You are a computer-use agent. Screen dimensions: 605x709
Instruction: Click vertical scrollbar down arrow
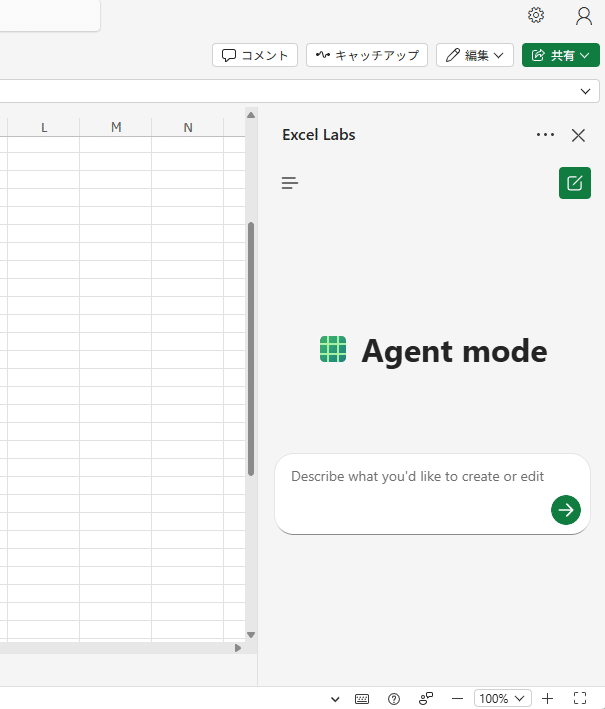[x=251, y=635]
